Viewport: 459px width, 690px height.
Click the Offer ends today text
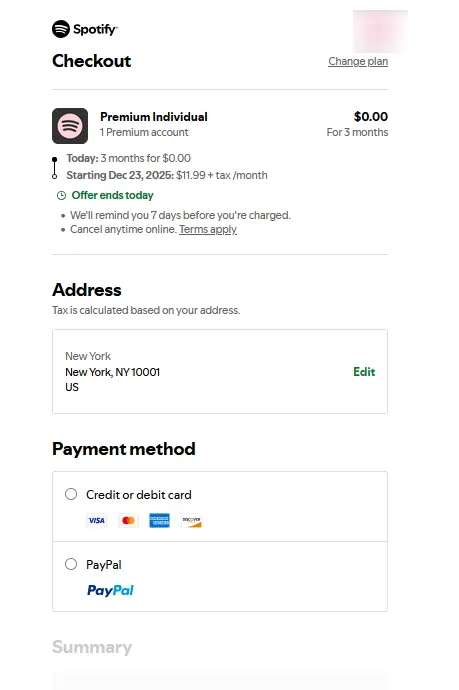point(113,195)
